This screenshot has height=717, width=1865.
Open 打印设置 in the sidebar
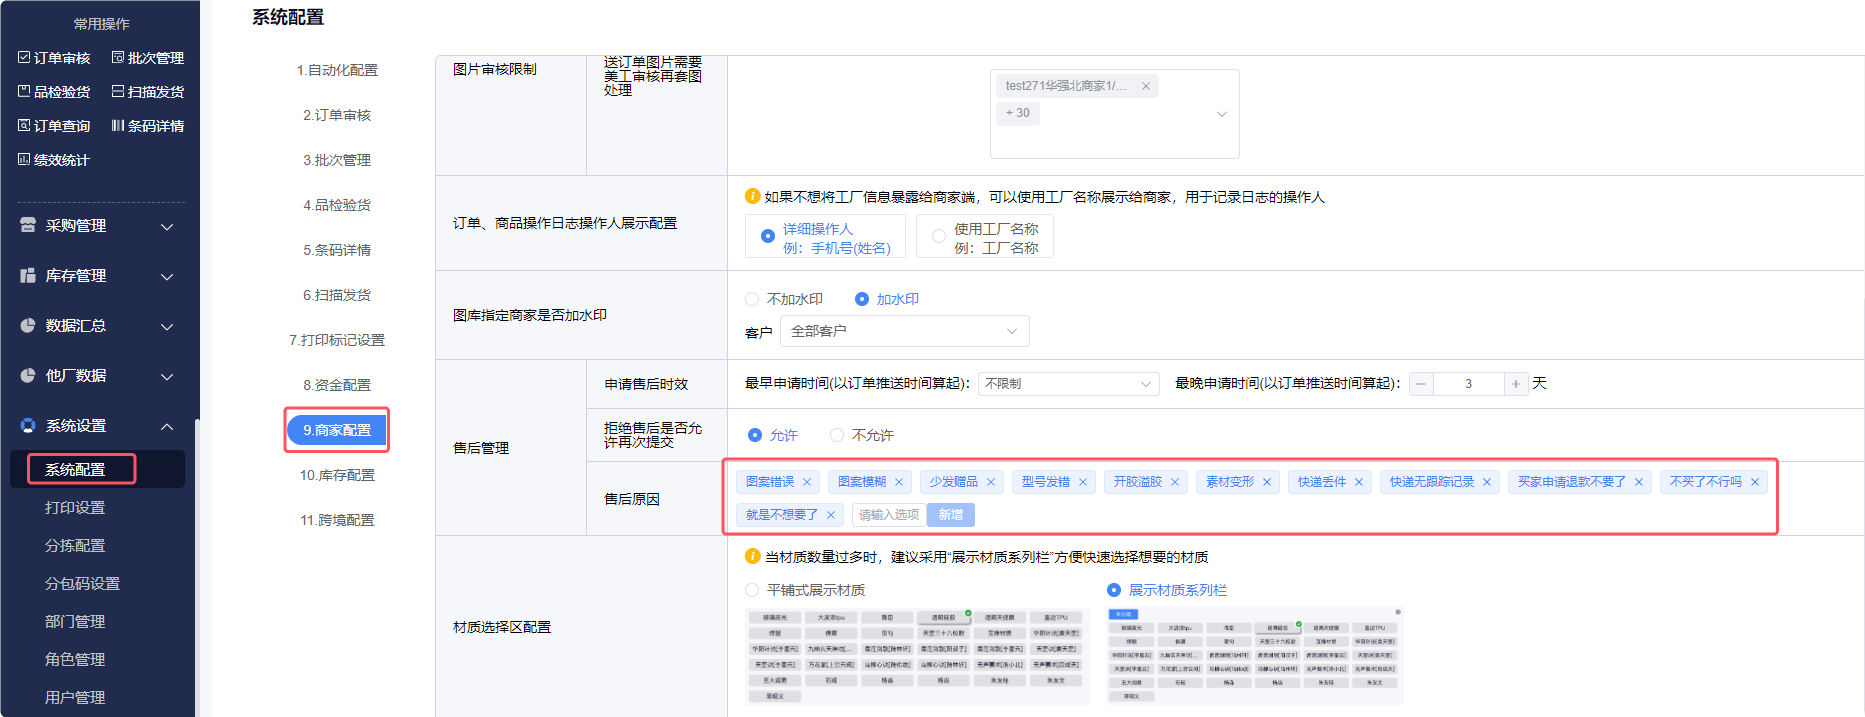click(75, 508)
